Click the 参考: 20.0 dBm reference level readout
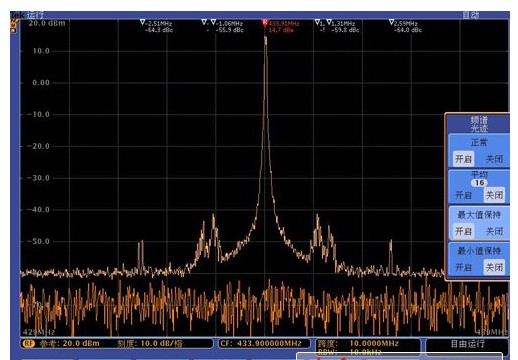The width and height of the screenshot is (518, 360). pos(70,343)
